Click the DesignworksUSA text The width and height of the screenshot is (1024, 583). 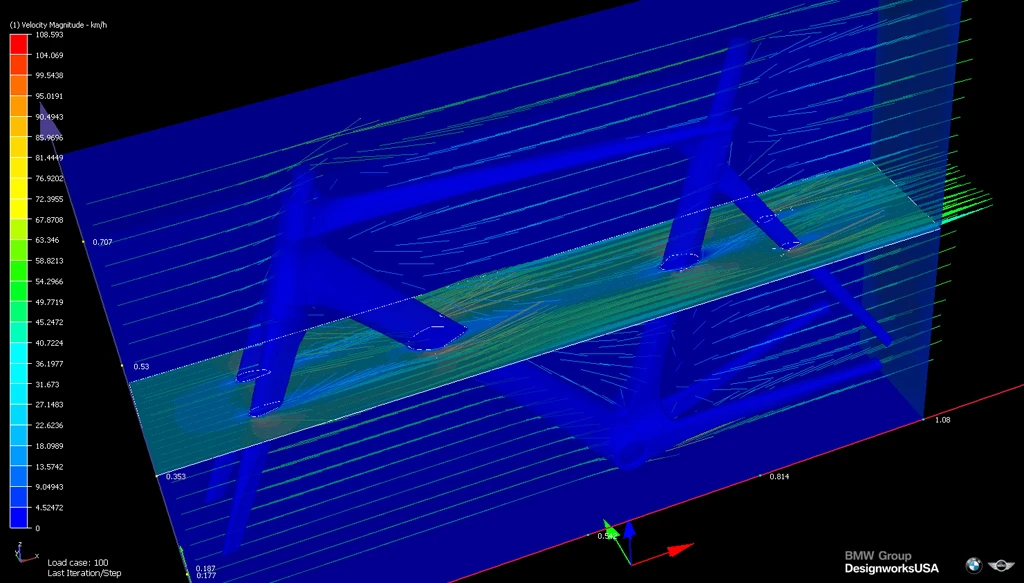(x=892, y=568)
